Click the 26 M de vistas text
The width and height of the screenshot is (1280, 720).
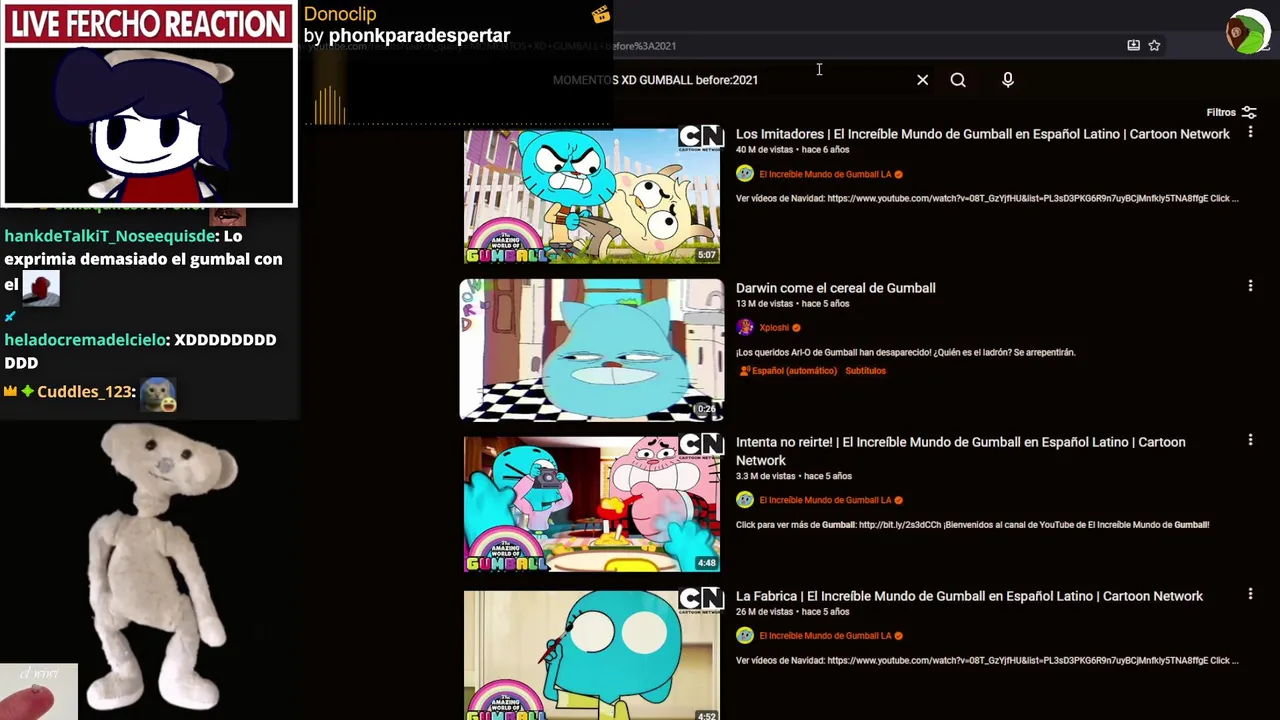(764, 612)
